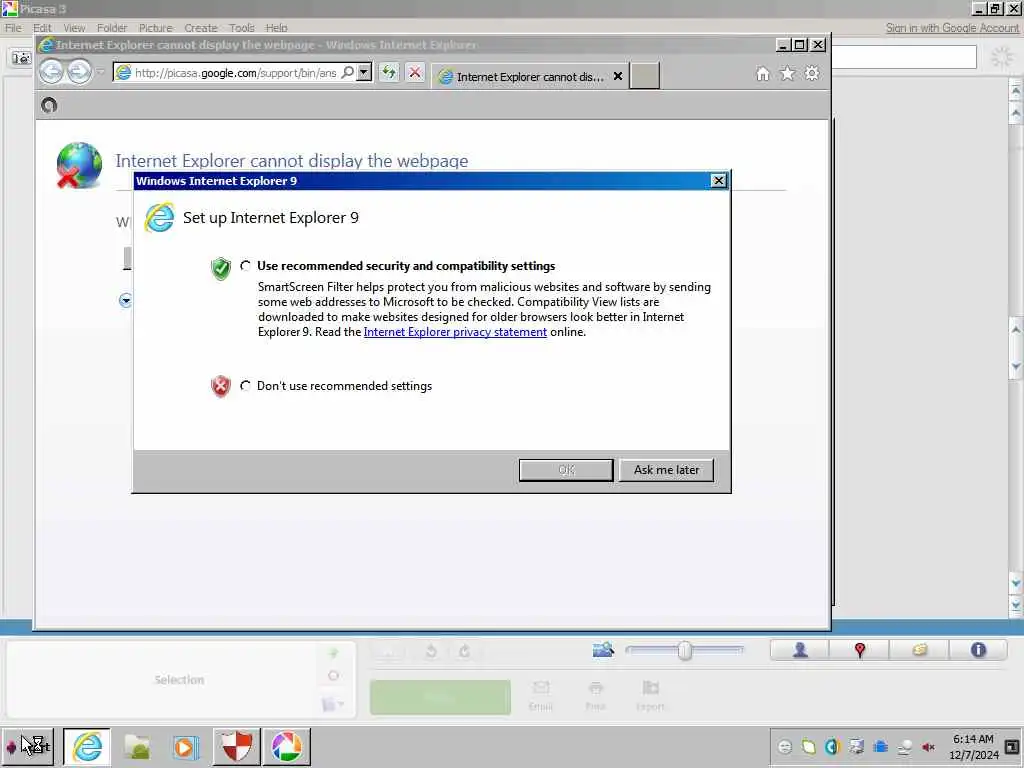Open the address bar history dropdown arrow
The image size is (1024, 768).
pyautogui.click(x=364, y=72)
